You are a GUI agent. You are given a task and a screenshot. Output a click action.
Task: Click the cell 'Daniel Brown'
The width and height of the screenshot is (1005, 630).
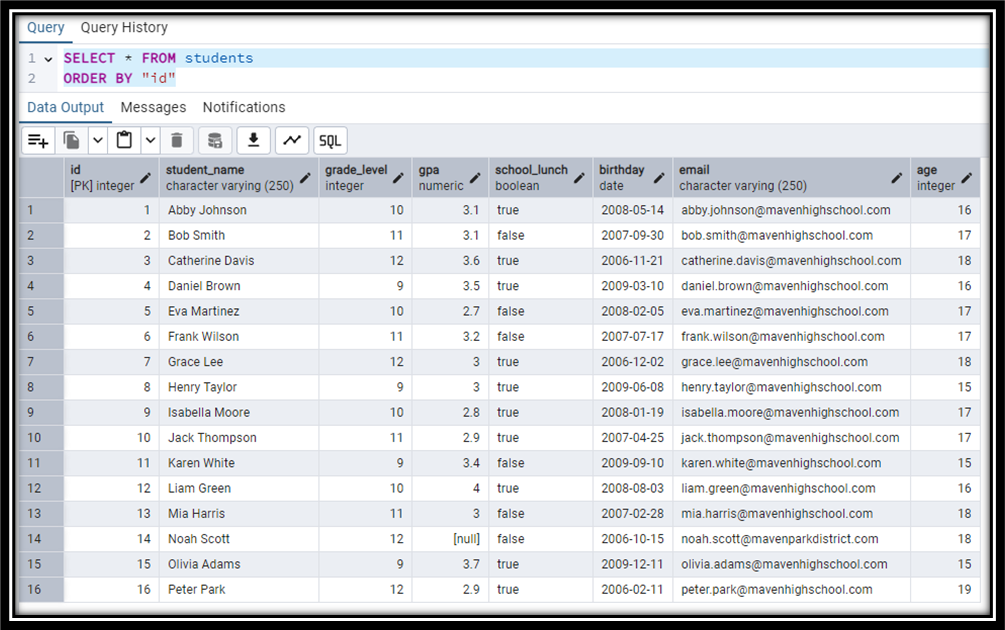coord(239,286)
